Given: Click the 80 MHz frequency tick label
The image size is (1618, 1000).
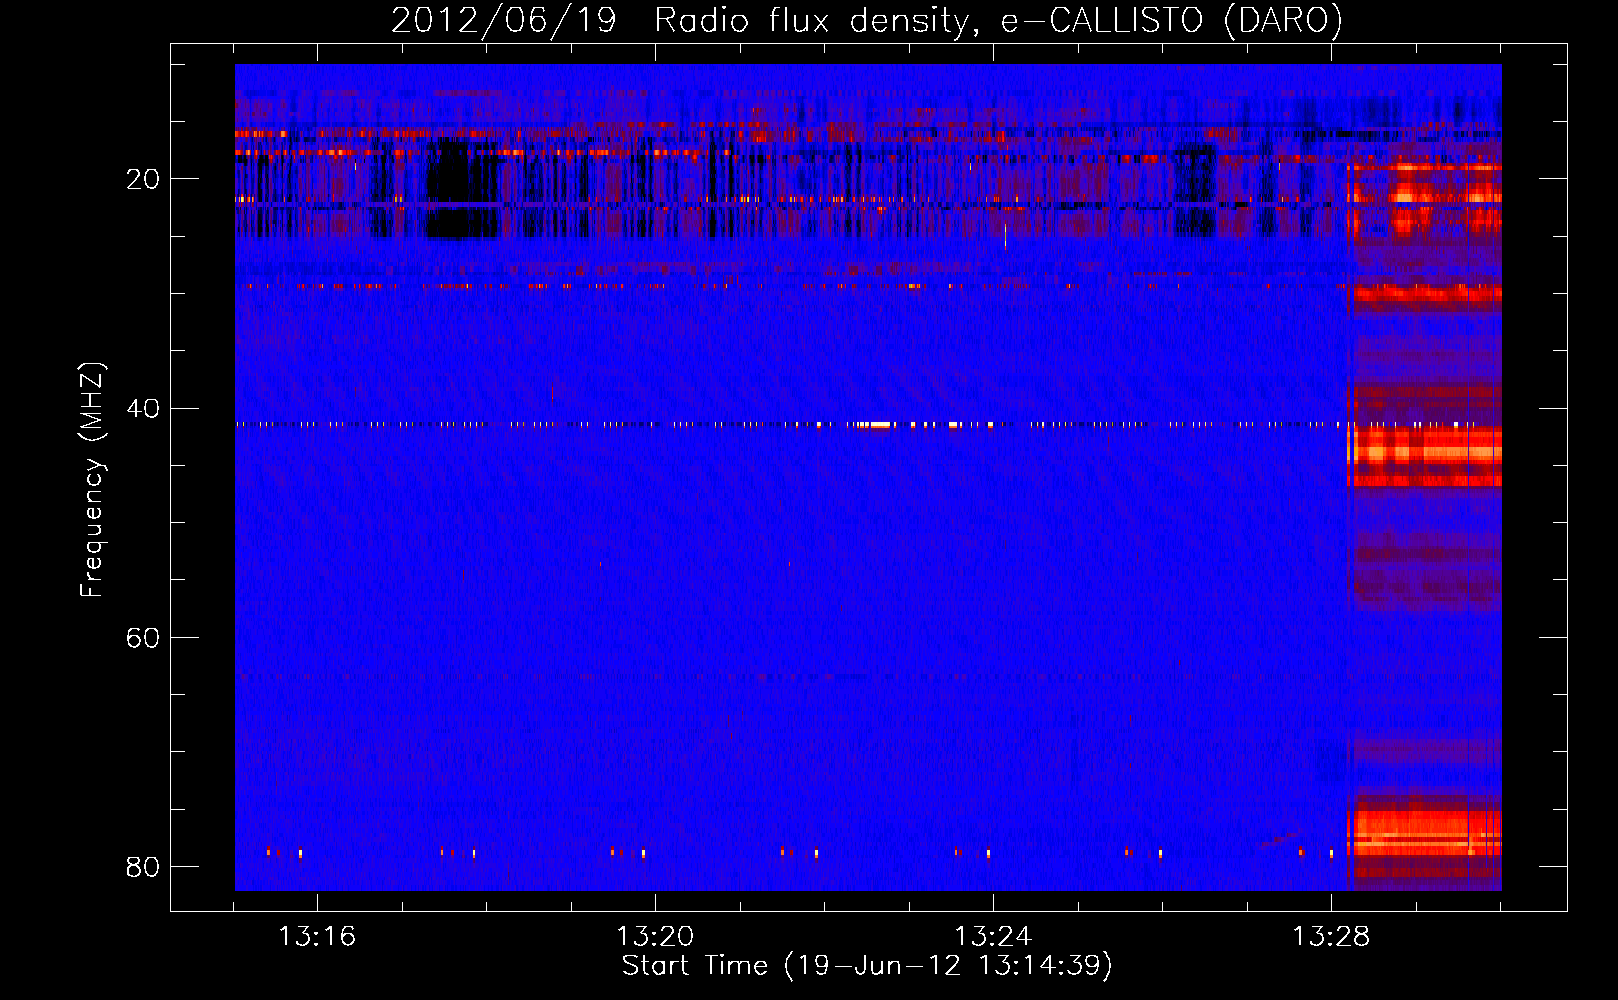Looking at the screenshot, I should [x=143, y=867].
